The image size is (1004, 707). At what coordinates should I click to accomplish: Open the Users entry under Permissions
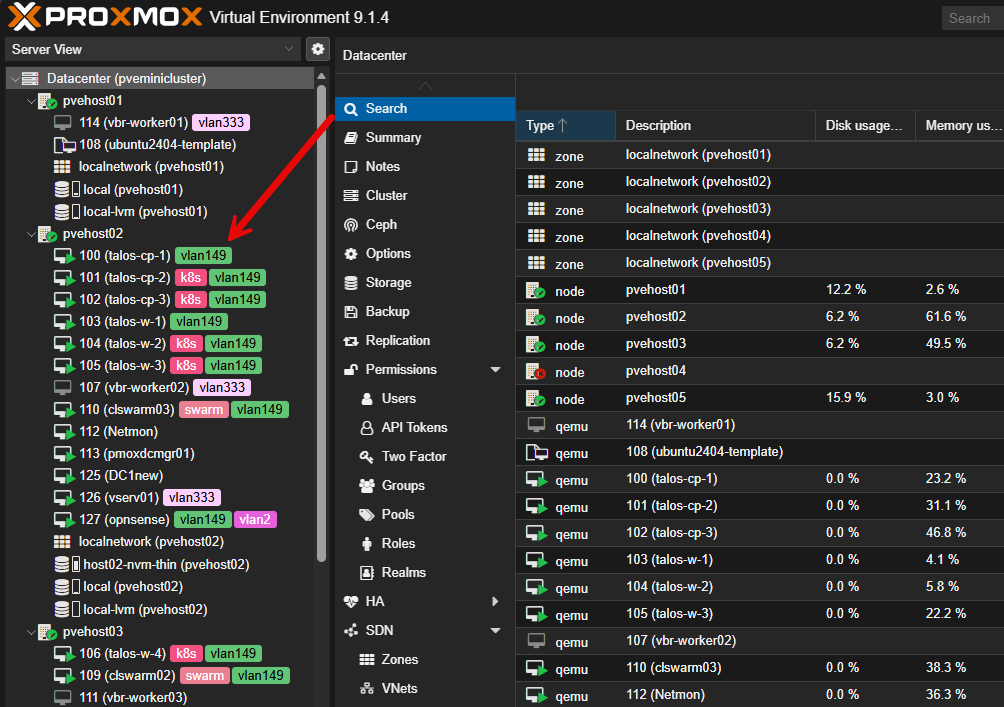[x=425, y=398]
